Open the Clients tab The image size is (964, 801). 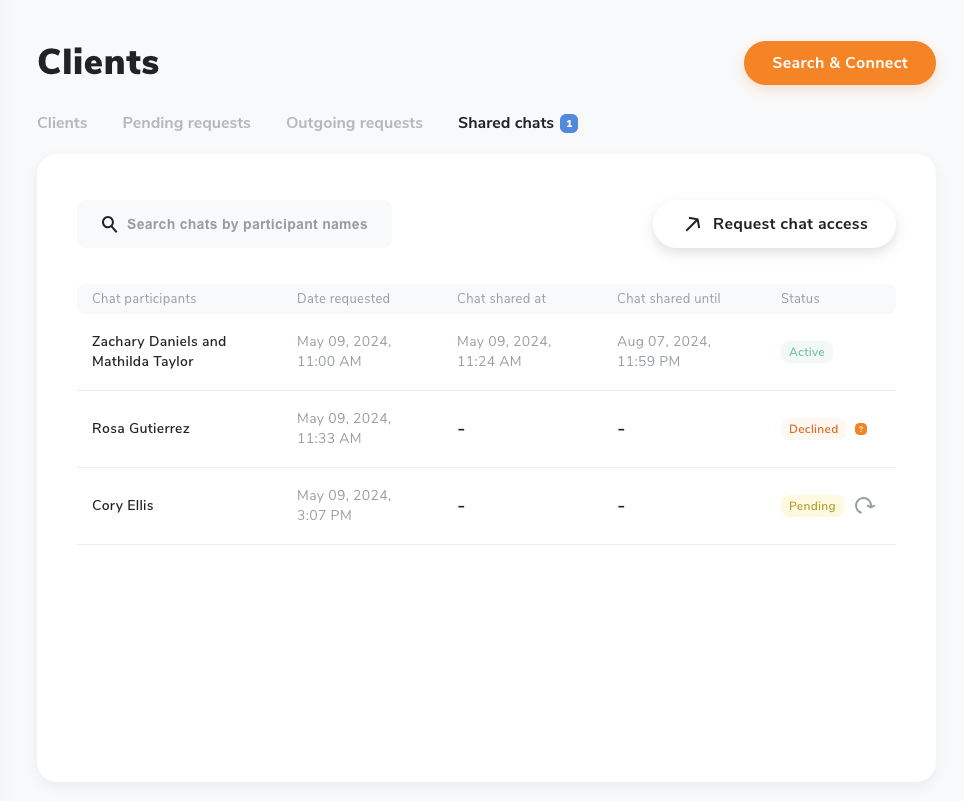62,123
